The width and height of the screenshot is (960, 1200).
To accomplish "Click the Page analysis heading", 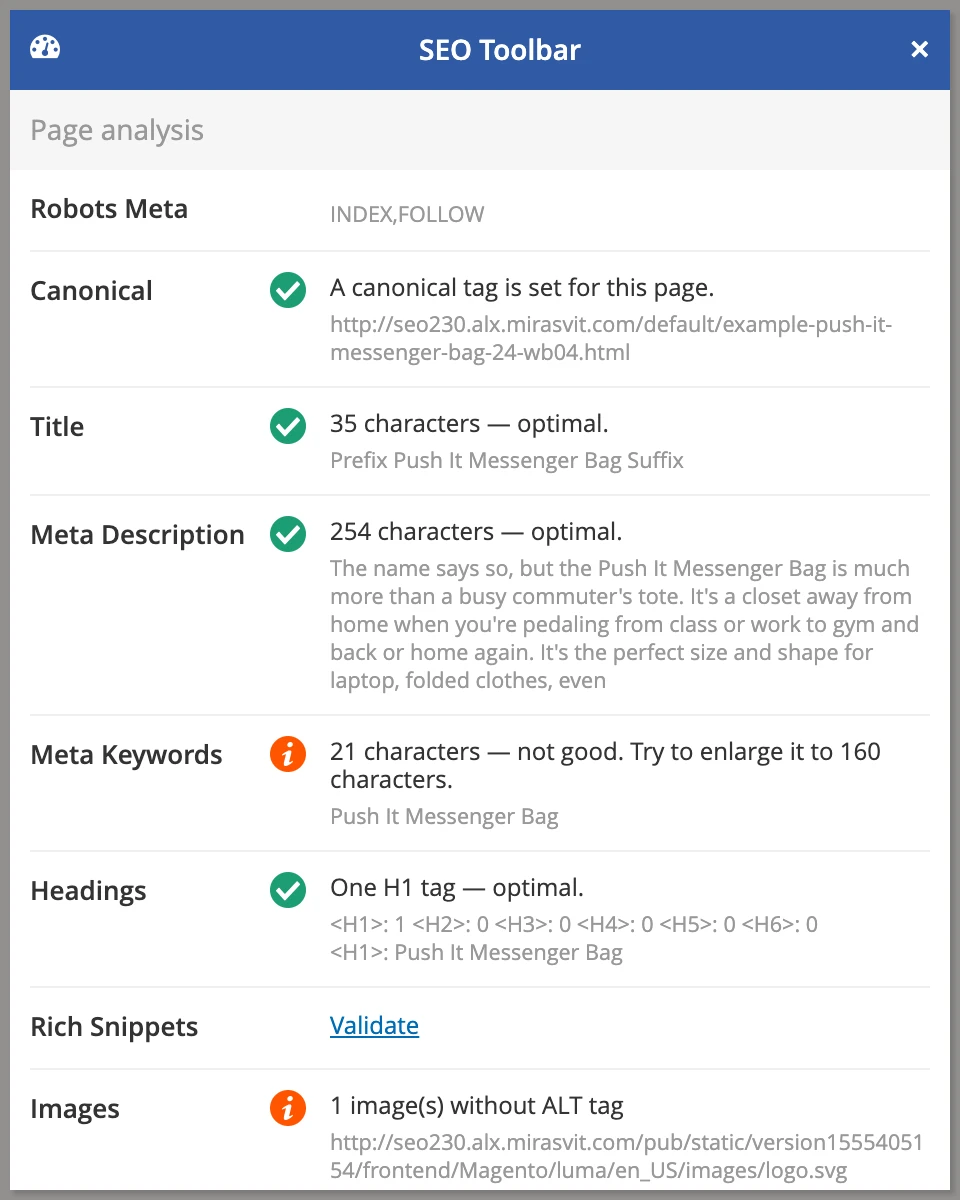I will (x=117, y=130).
